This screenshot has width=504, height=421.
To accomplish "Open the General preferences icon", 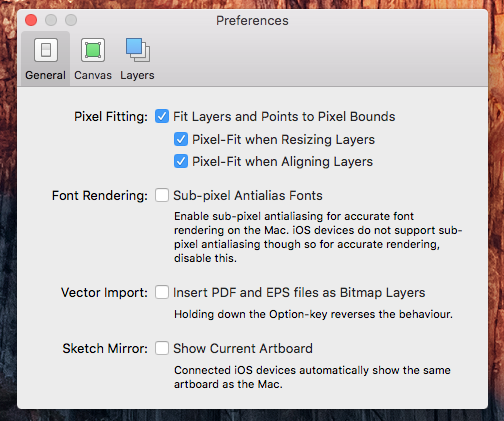I will tap(46, 50).
